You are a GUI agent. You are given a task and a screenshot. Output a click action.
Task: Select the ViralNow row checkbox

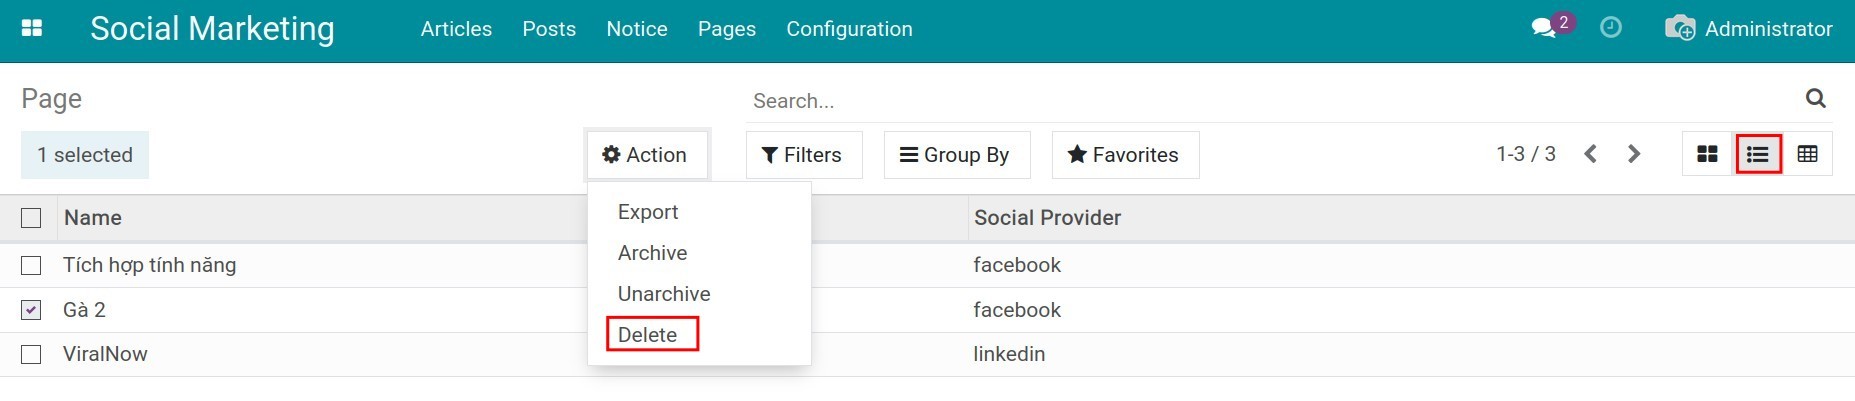[x=31, y=354]
